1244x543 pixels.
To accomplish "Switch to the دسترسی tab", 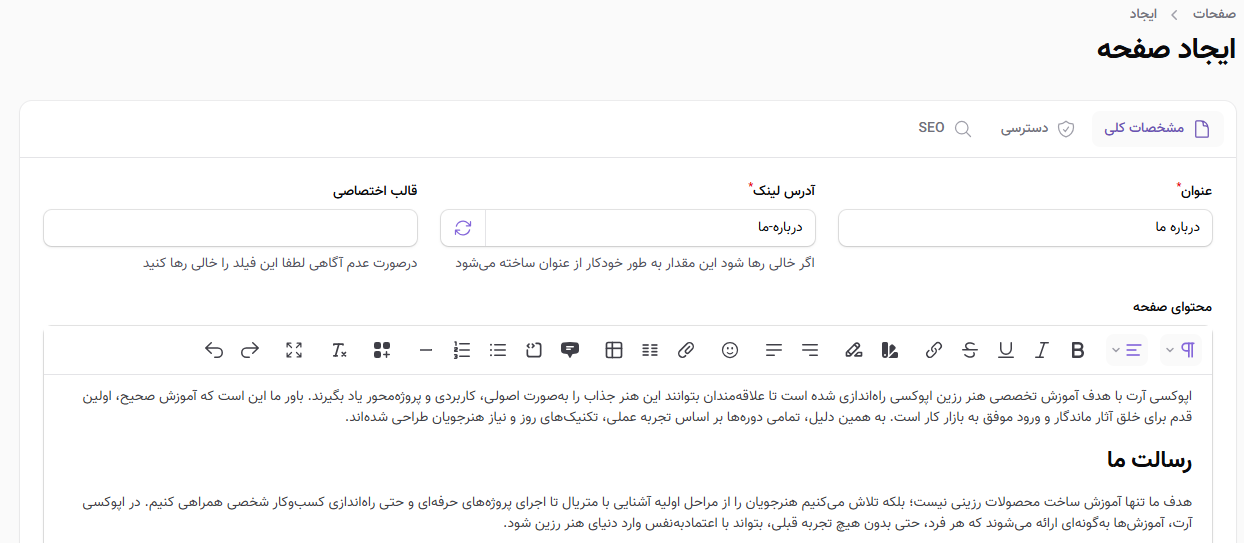I will click(1037, 129).
